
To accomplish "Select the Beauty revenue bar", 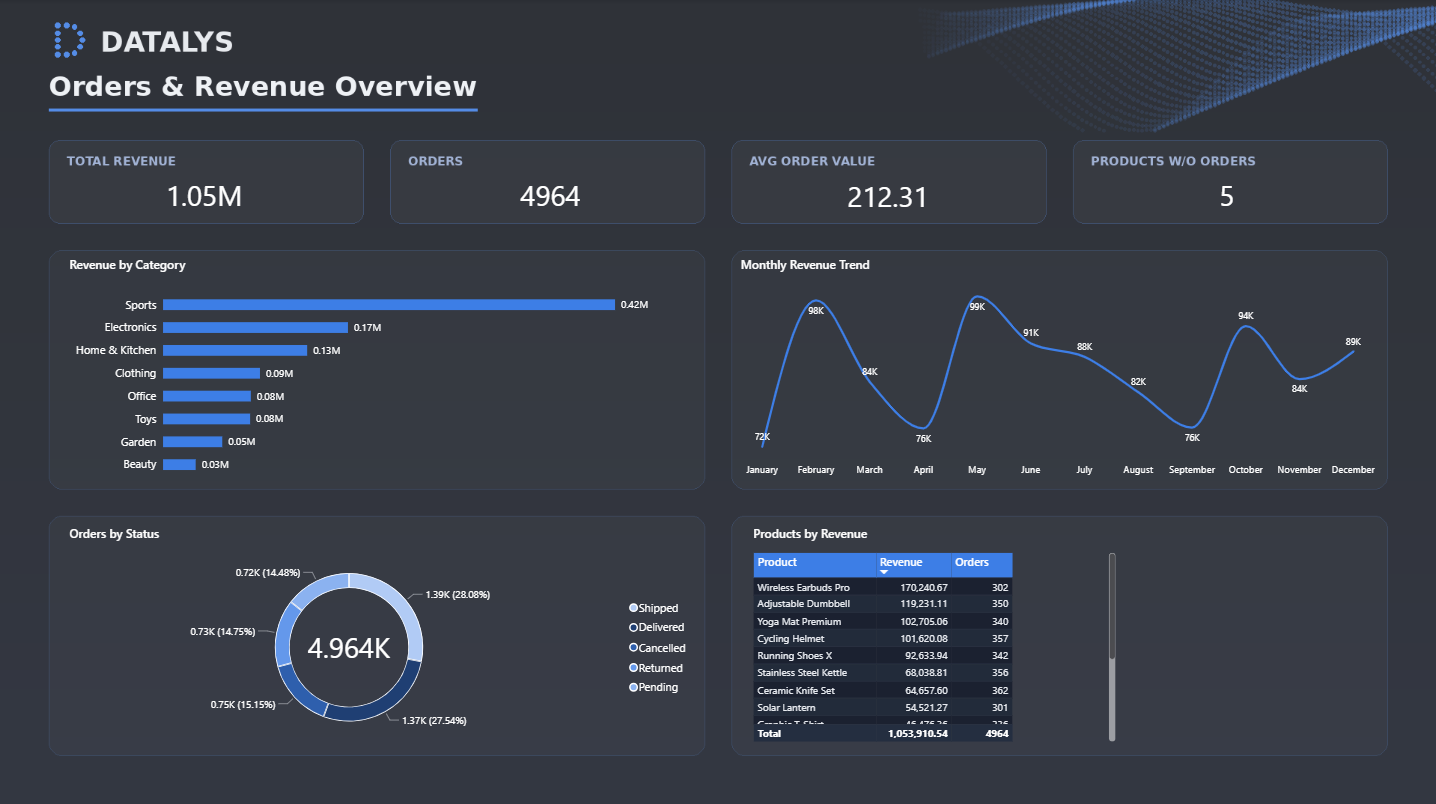I will tap(179, 465).
